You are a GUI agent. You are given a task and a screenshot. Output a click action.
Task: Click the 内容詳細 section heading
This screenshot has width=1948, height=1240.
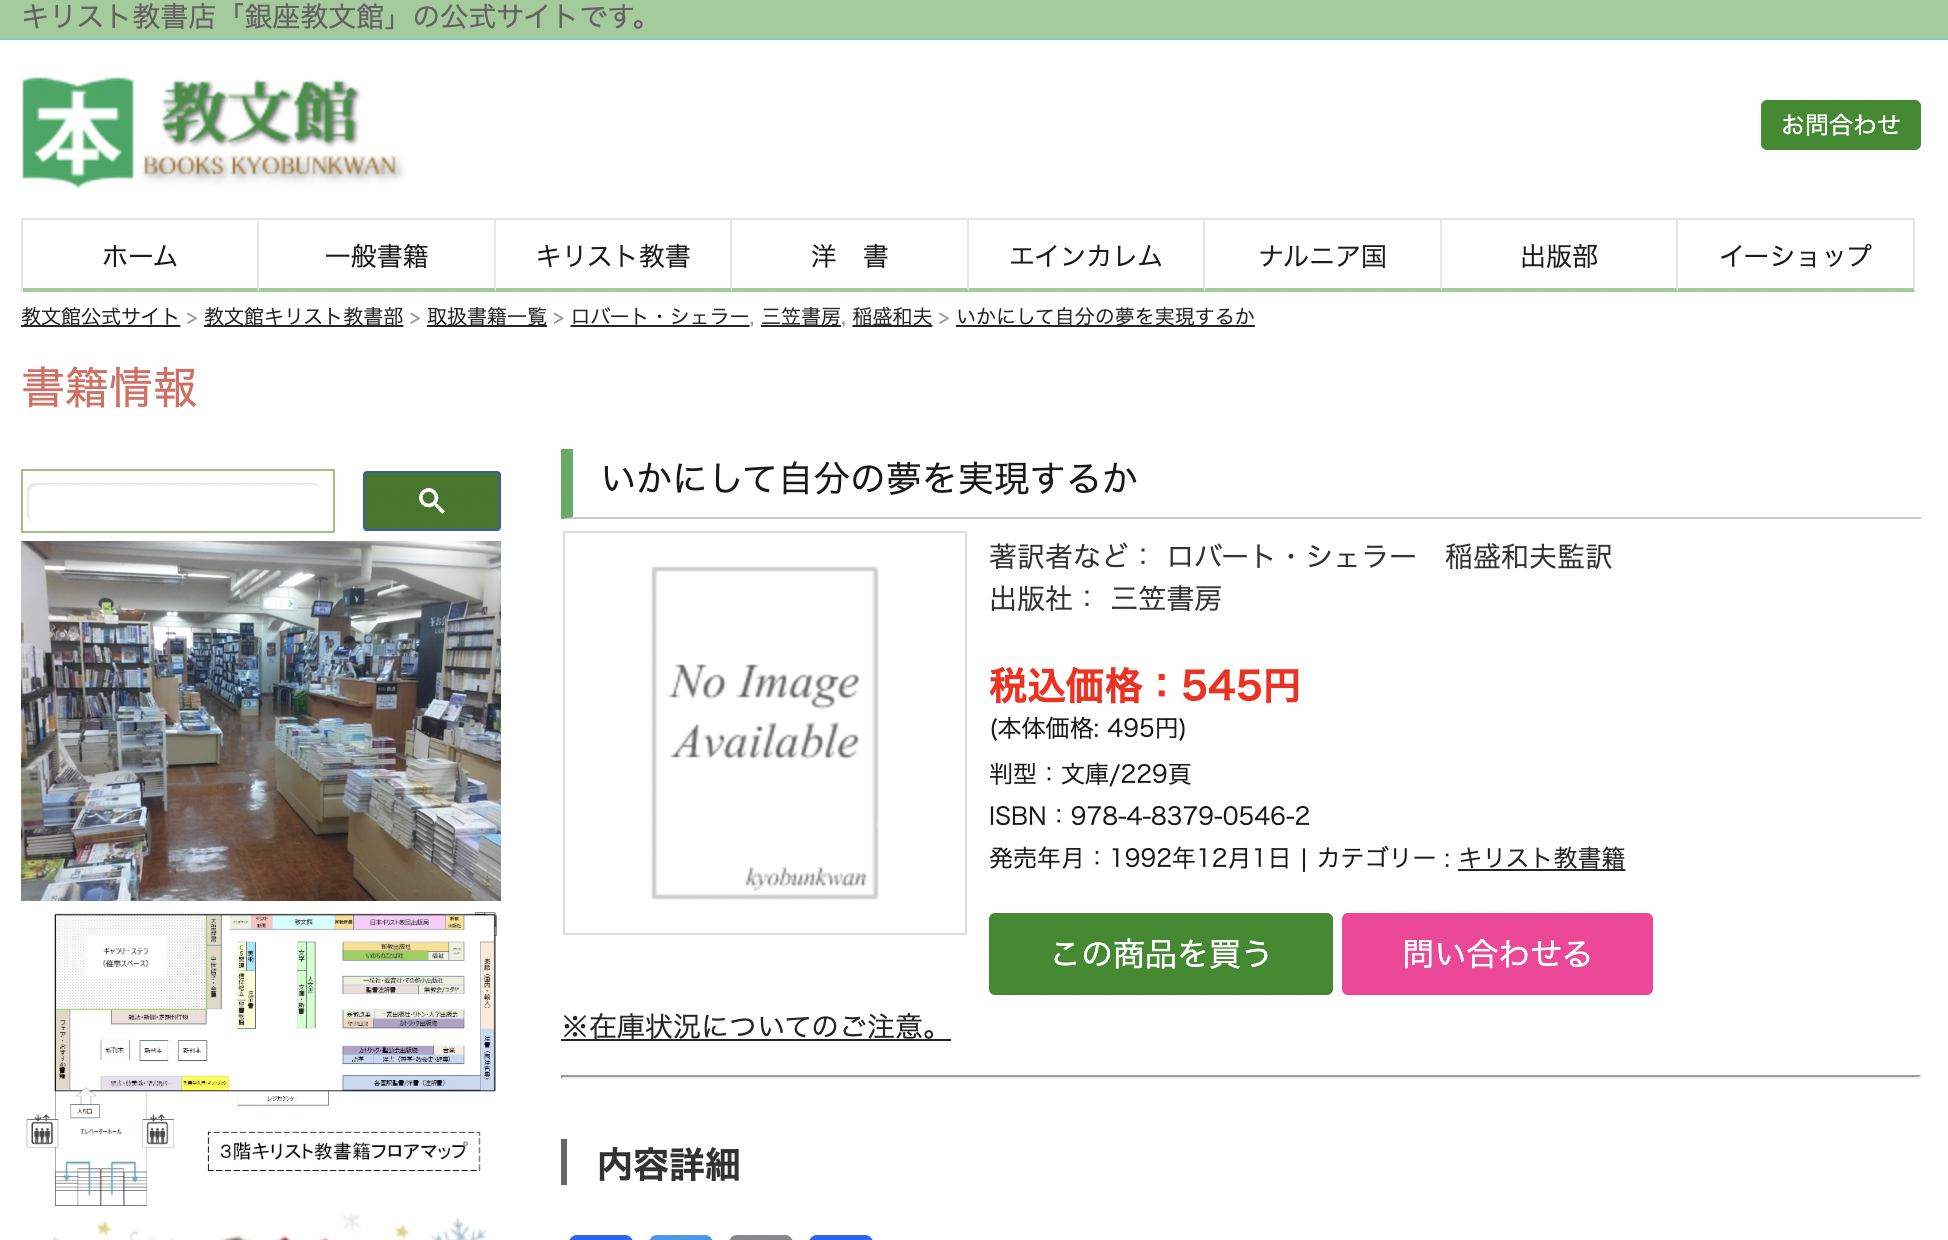(x=669, y=1165)
